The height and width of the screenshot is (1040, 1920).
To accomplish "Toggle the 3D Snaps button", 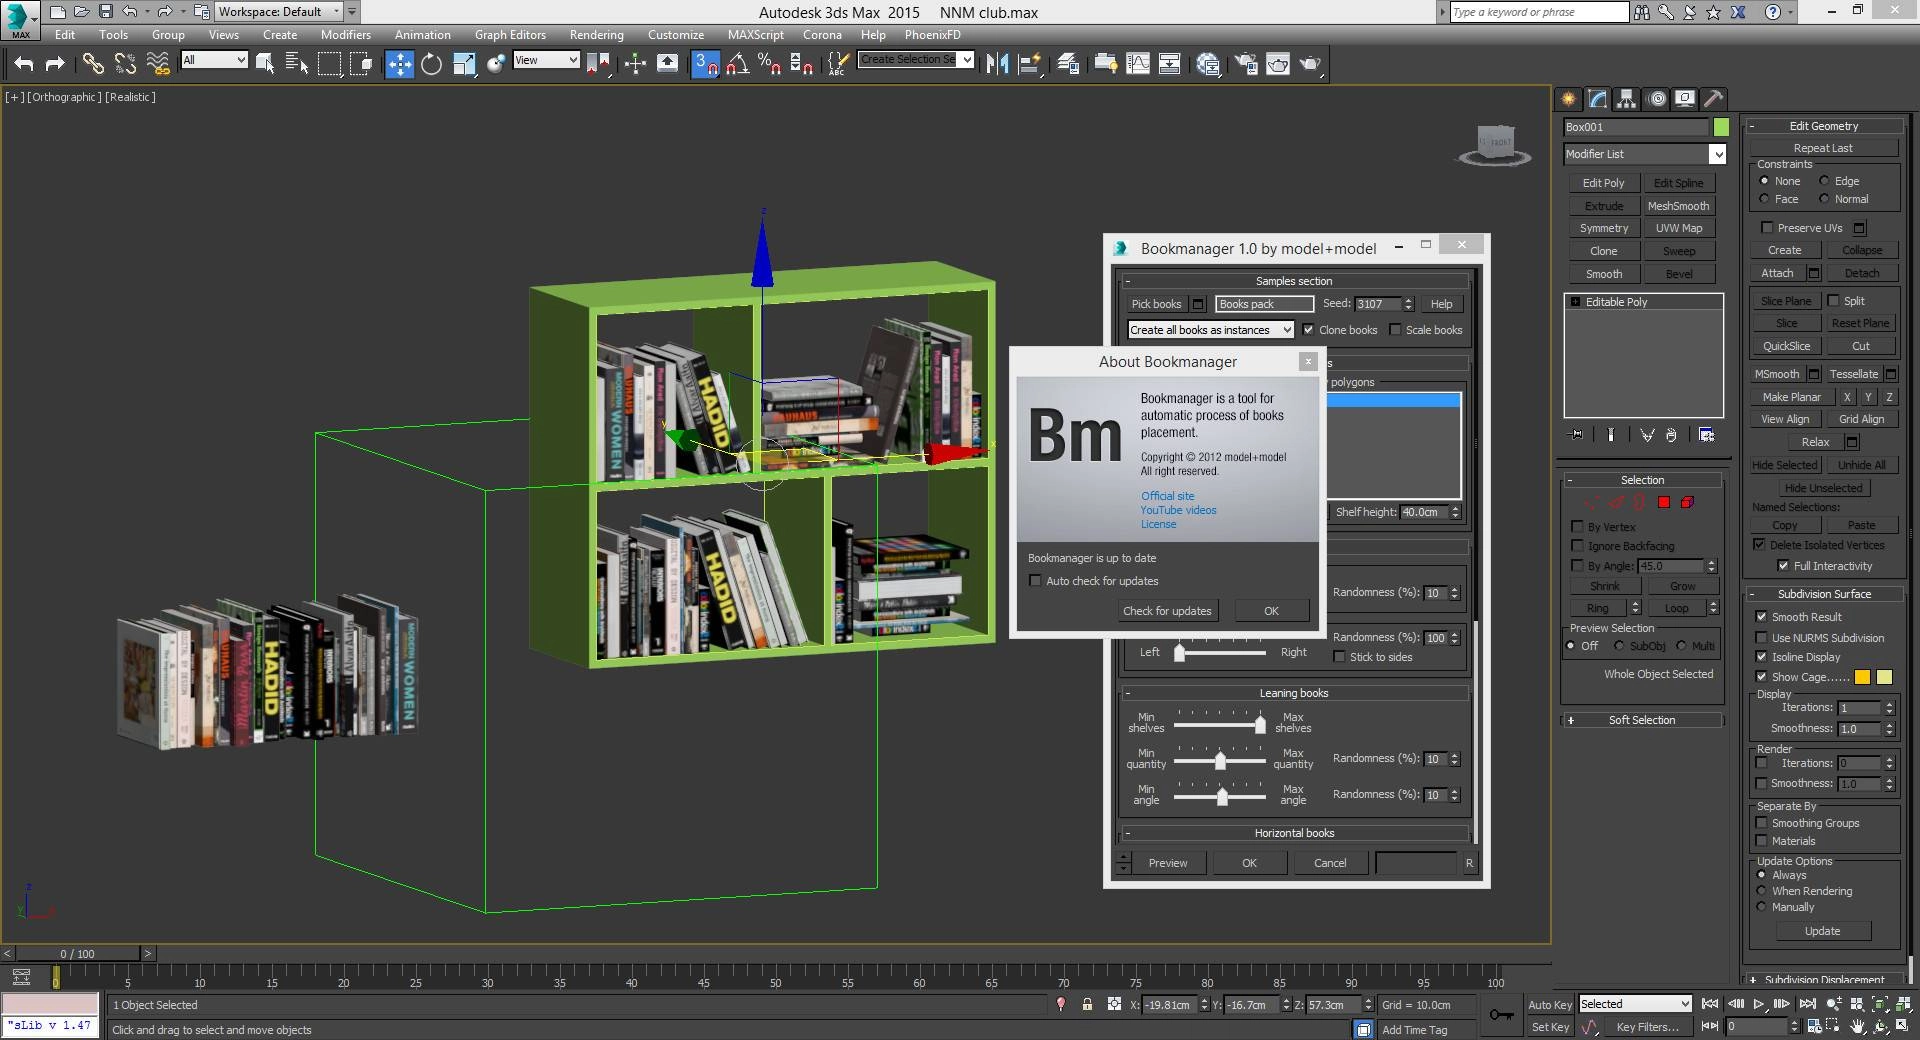I will (705, 64).
